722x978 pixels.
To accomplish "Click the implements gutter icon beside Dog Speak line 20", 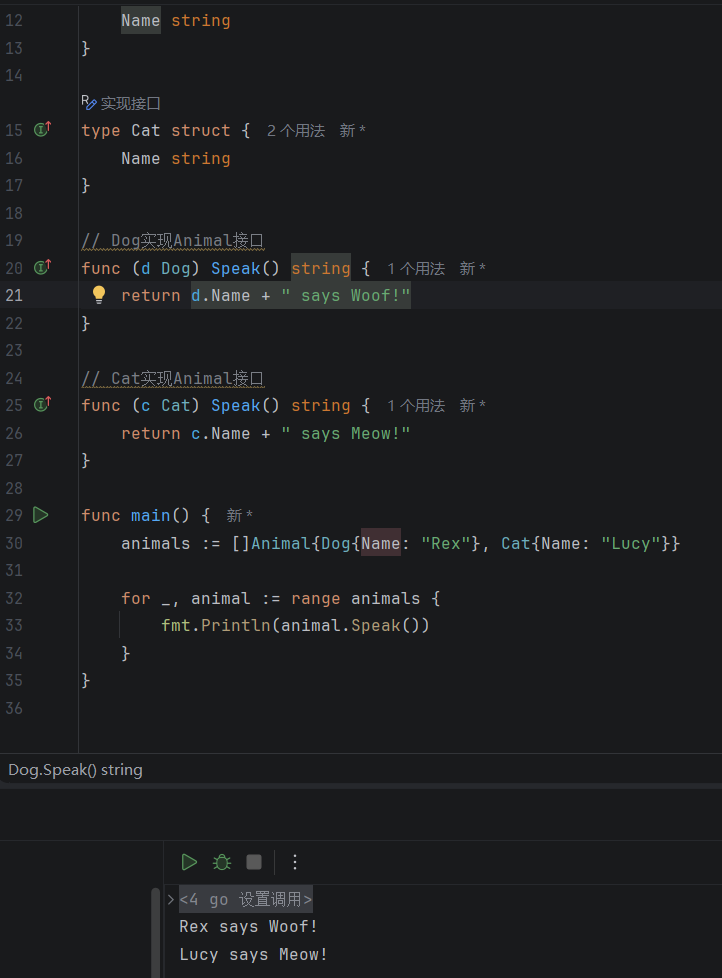I will click(x=42, y=267).
